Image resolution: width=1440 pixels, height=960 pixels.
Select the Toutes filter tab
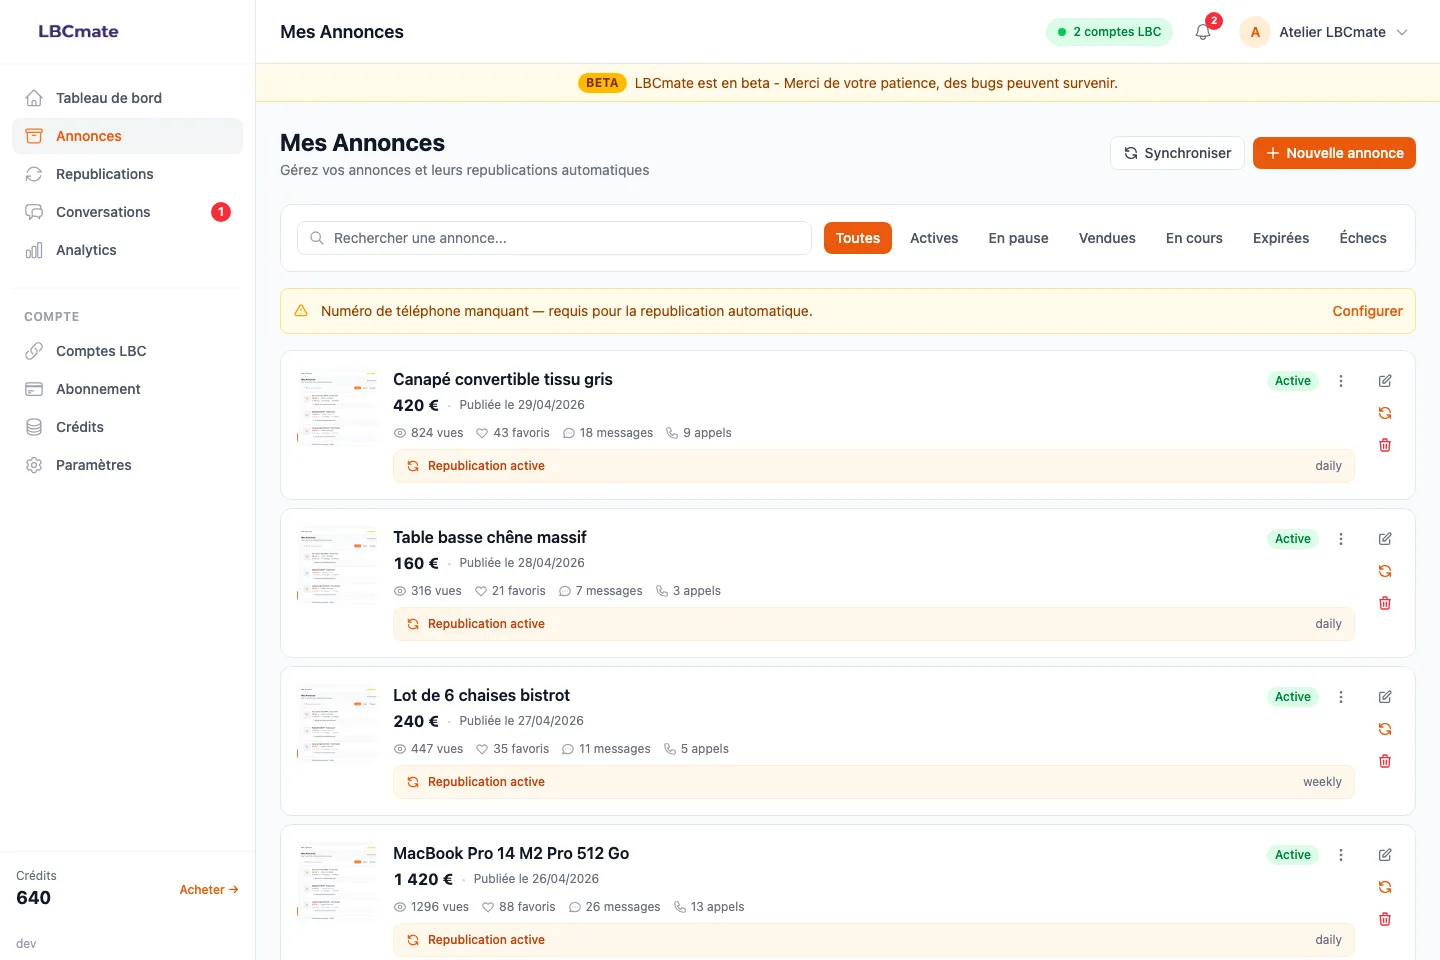(x=858, y=238)
